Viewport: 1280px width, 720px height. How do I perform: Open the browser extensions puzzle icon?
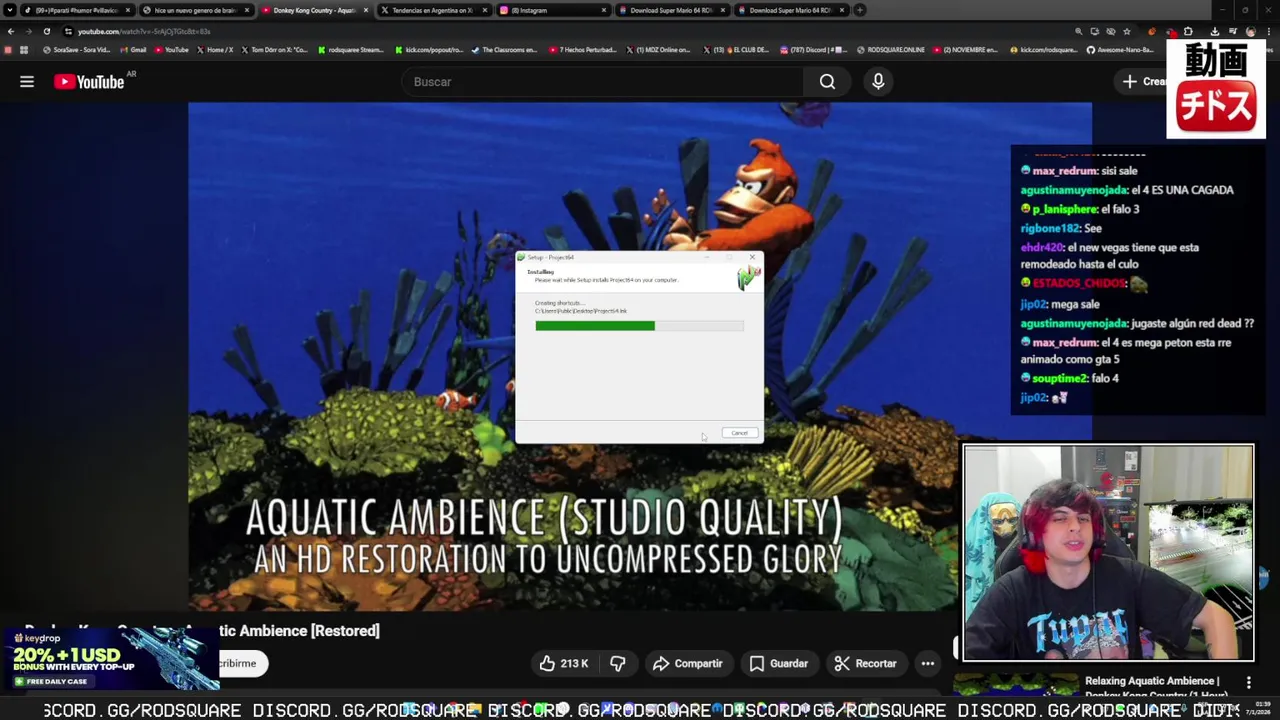pyautogui.click(x=1188, y=31)
